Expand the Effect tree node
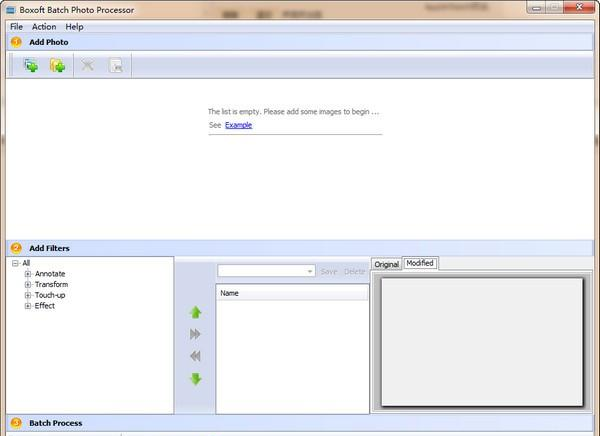This screenshot has height=436, width=600. [28, 306]
